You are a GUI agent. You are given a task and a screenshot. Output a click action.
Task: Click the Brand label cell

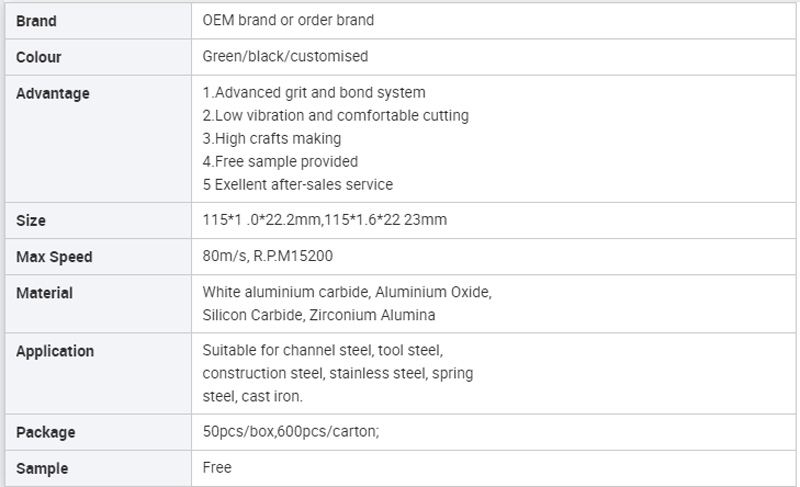[98, 21]
